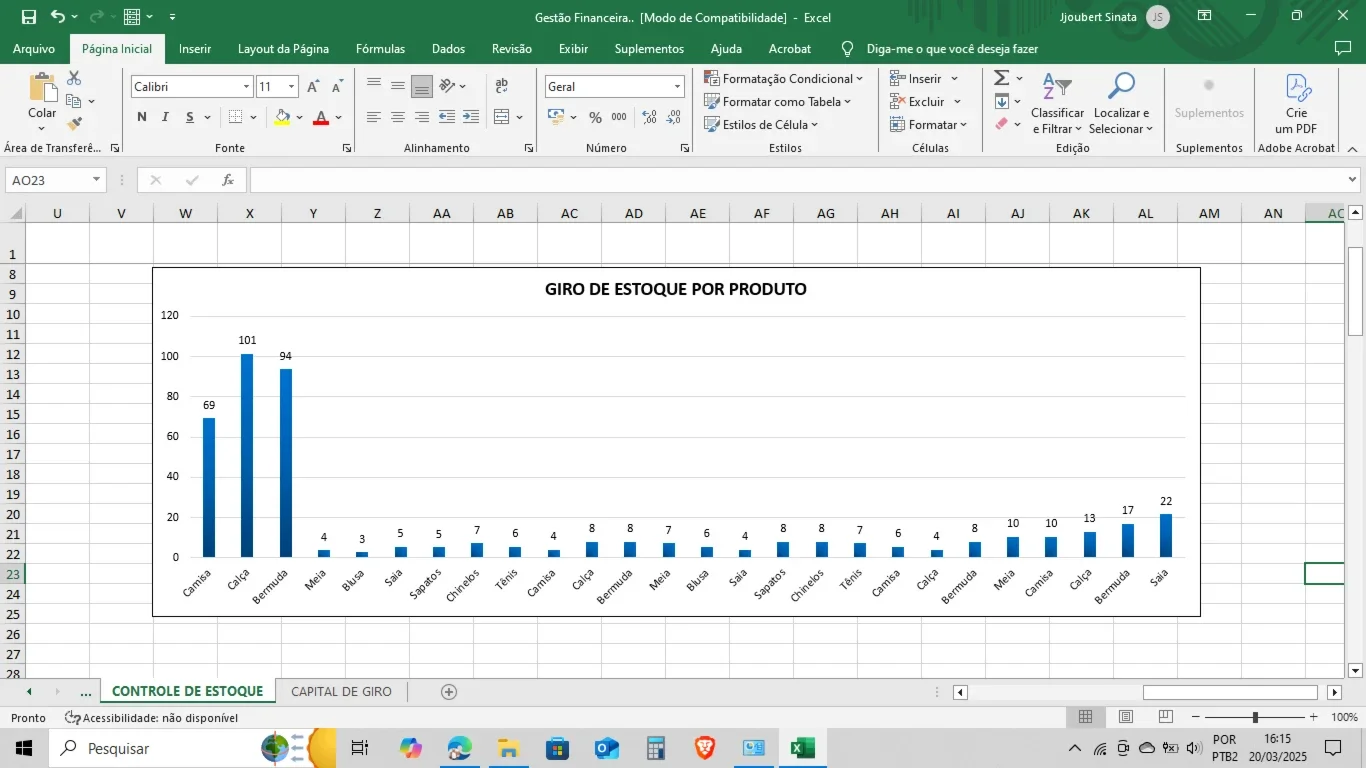Open the Calculator icon in taskbar
Screen dimensions: 1366x768
(x=656, y=748)
